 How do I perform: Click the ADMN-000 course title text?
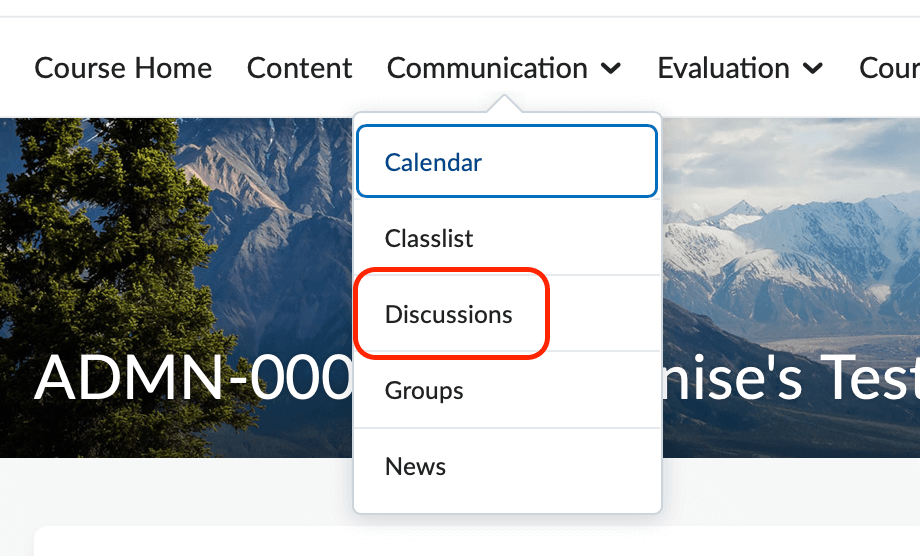(193, 378)
